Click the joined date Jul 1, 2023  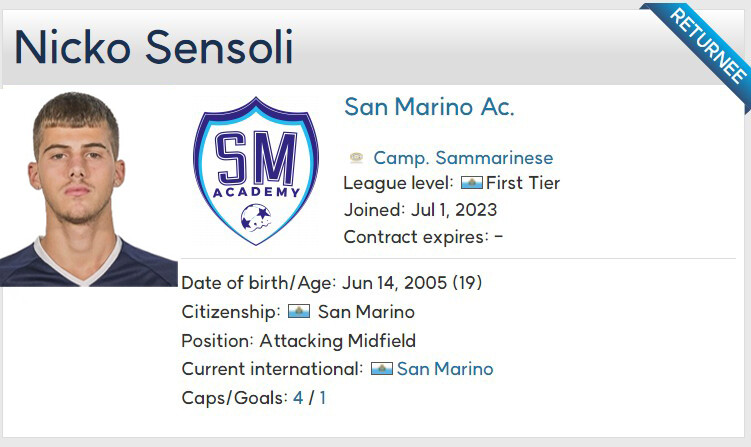(x=453, y=210)
